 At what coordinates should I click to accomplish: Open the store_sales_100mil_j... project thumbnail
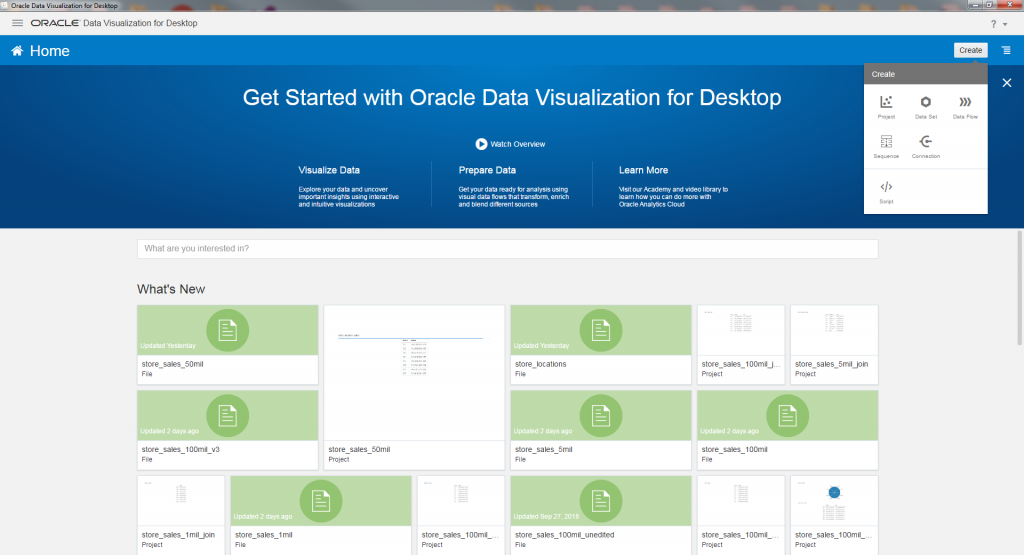tap(741, 330)
